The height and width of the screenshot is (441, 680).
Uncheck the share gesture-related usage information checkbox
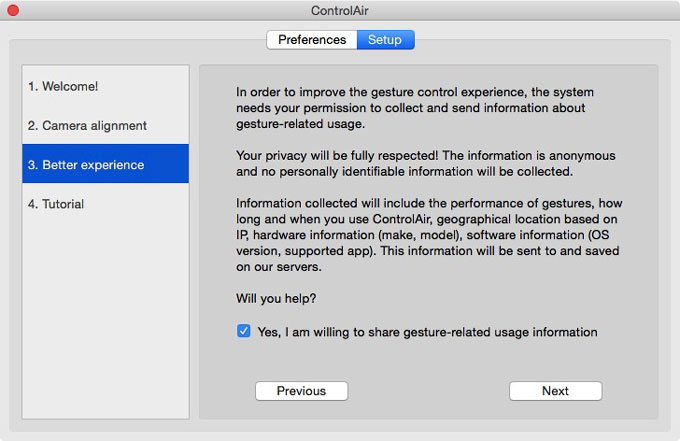pos(243,331)
